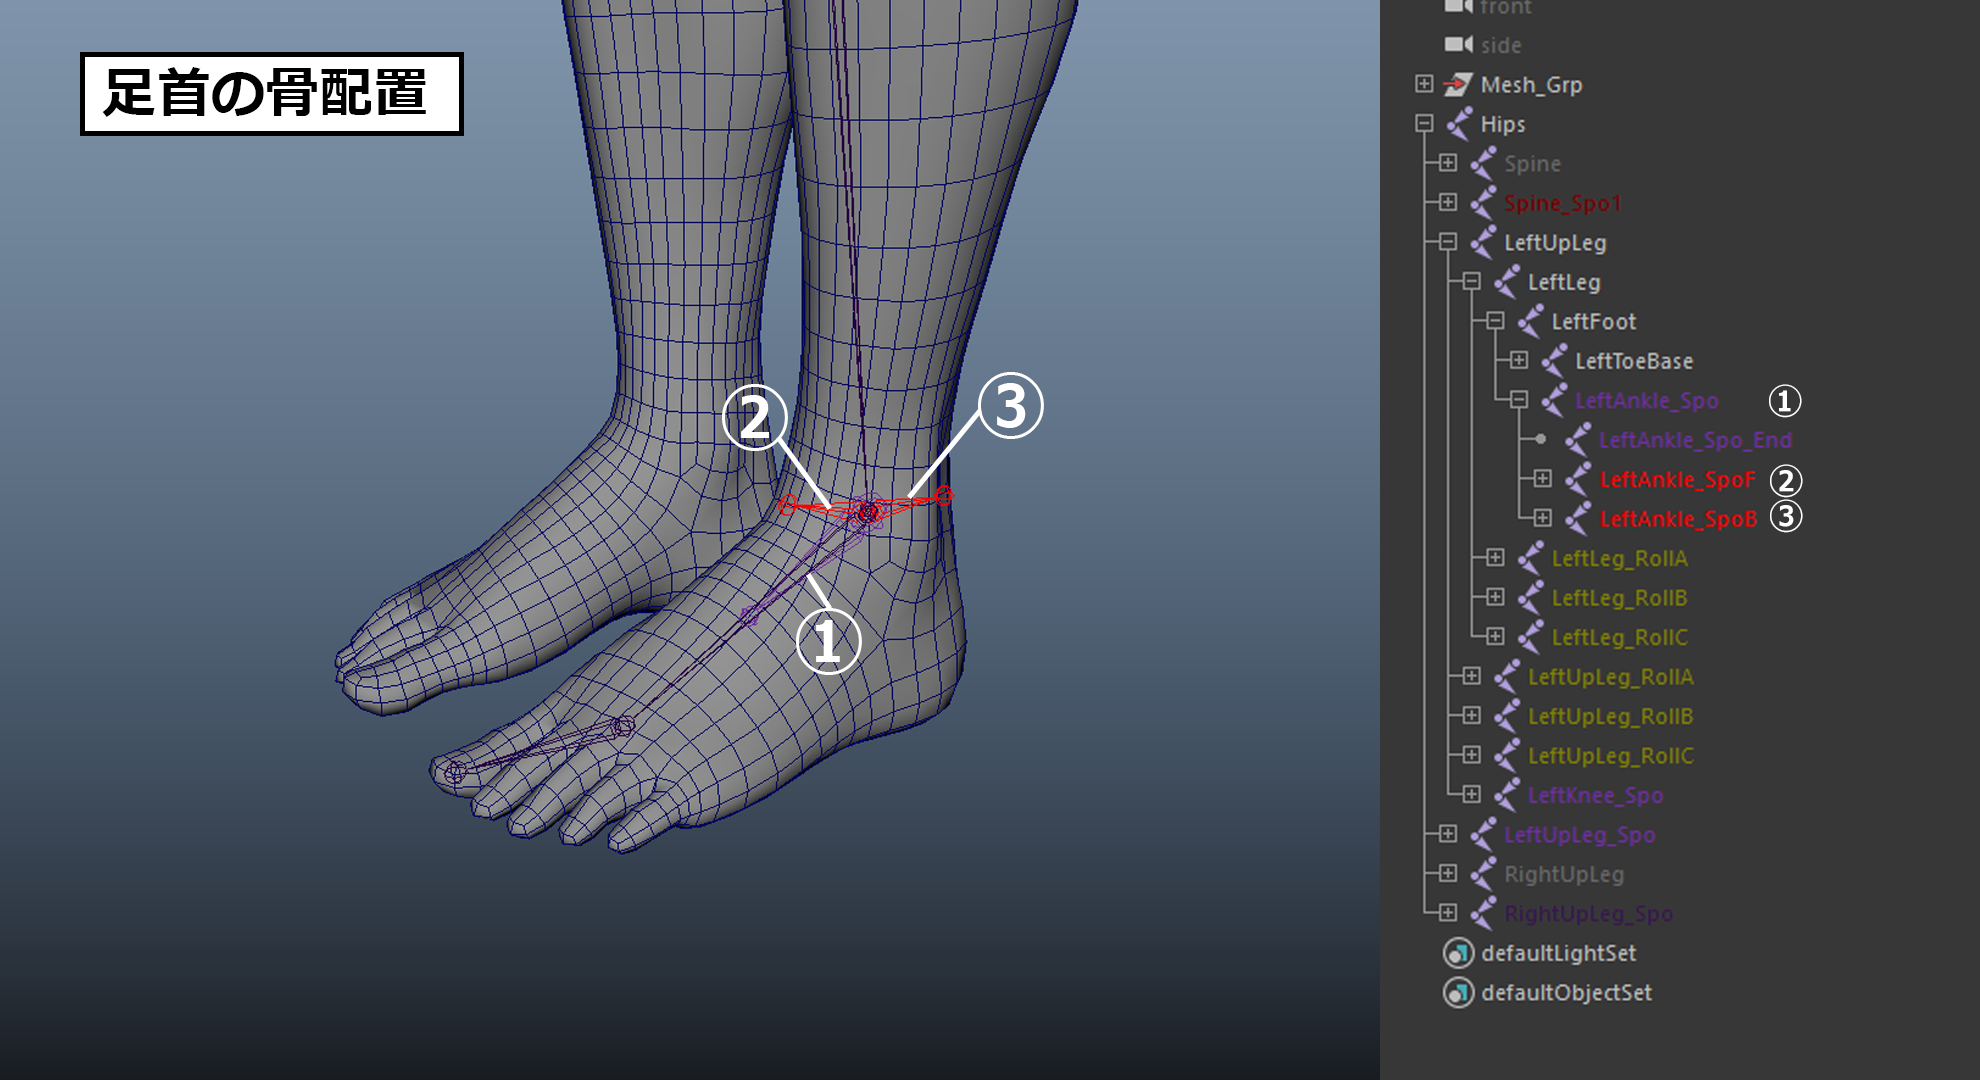
Task: Select the LeftAnkle_Spo_End joint
Action: pyautogui.click(x=1695, y=440)
